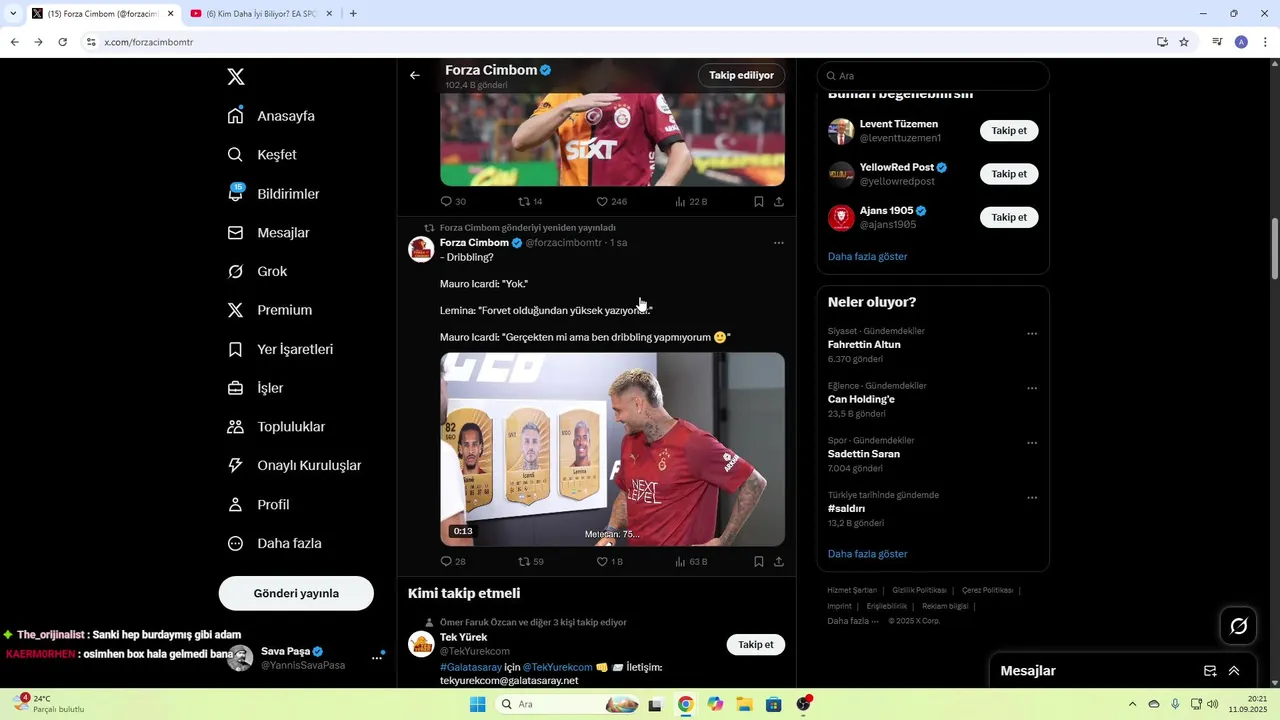The height and width of the screenshot is (720, 1280).
Task: Open options for the Fahrettin Altun trend
Action: (1032, 334)
